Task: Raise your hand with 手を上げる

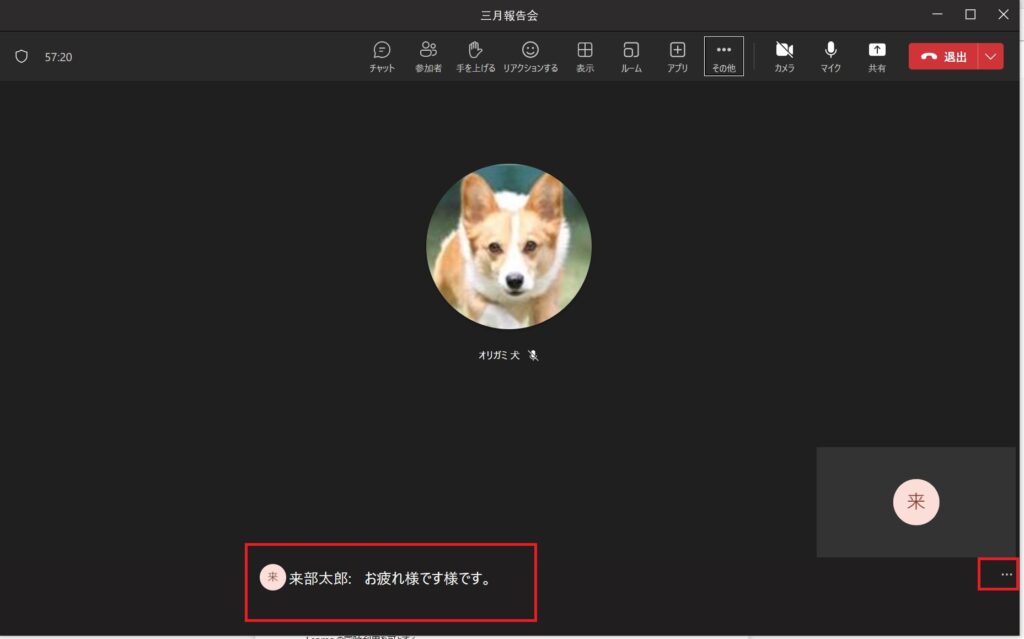Action: (x=476, y=56)
